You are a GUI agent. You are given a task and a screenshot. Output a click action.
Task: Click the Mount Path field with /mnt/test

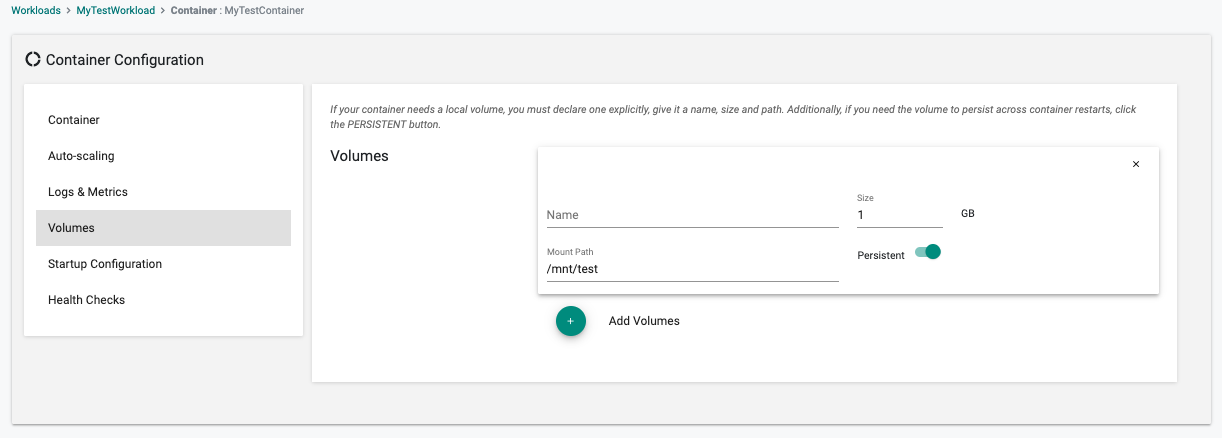(692, 269)
